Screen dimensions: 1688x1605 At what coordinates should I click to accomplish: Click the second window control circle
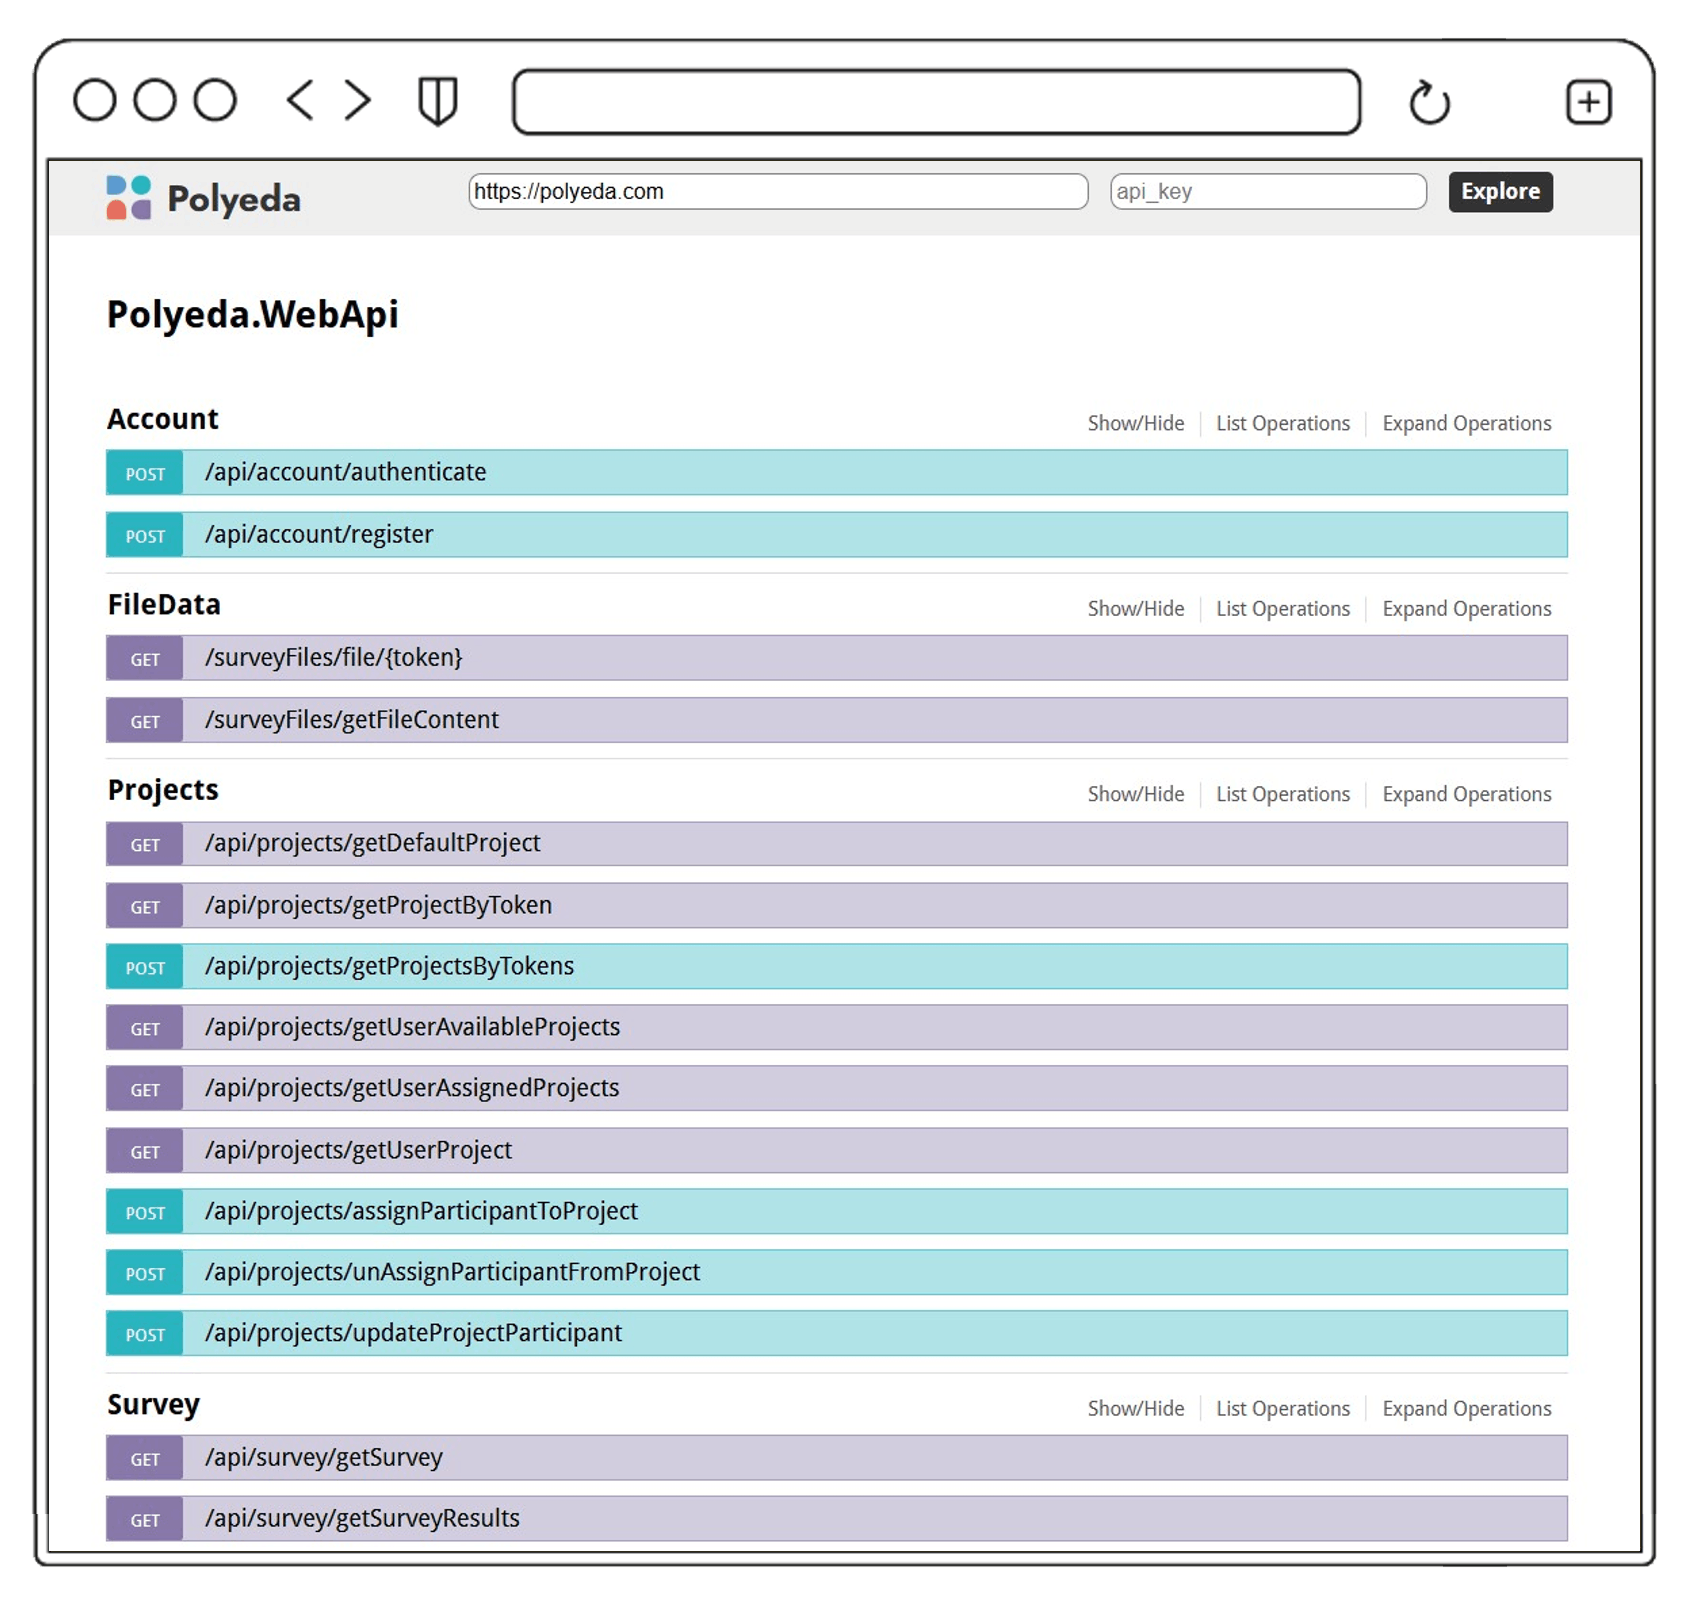pyautogui.click(x=155, y=100)
